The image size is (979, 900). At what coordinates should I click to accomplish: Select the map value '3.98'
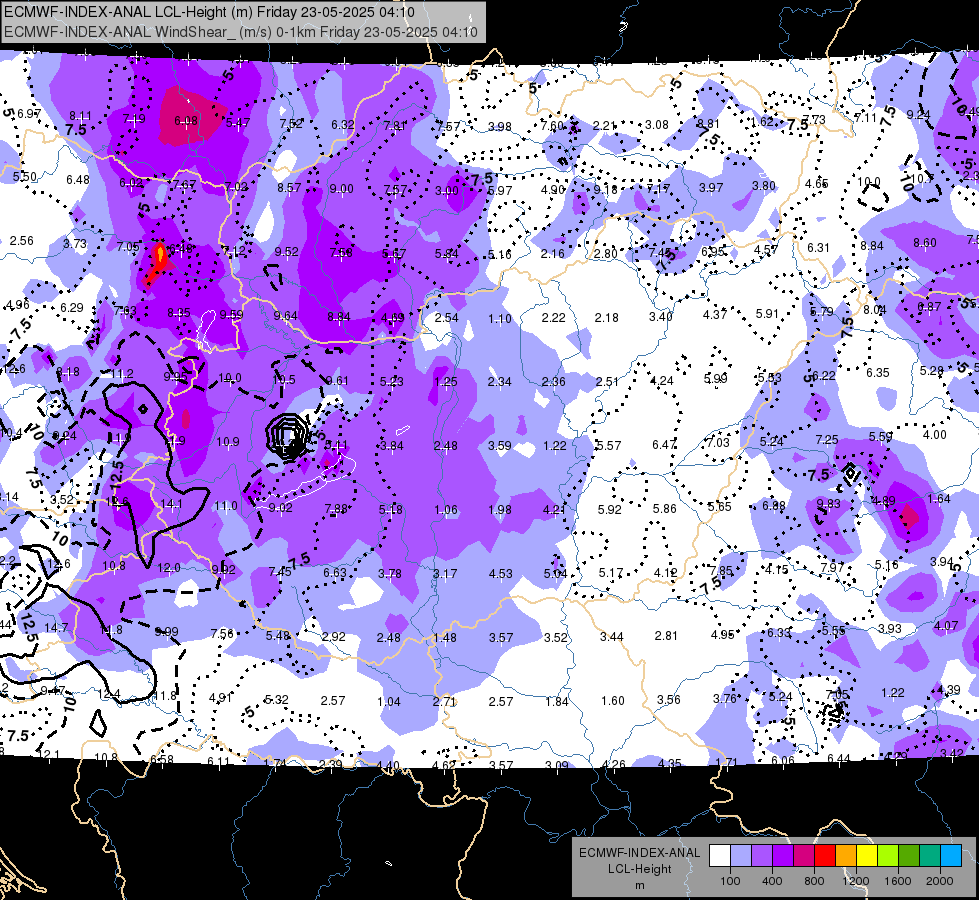499,127
